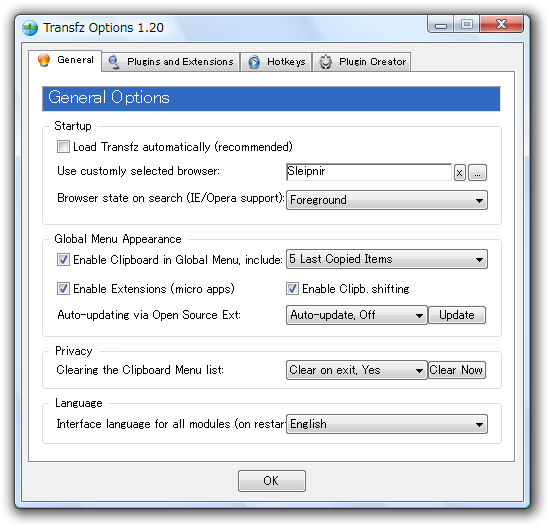Screen dimensions: 549x525
Task: Toggle Enable Extensions (micro apps) checkbox
Action: coord(63,289)
